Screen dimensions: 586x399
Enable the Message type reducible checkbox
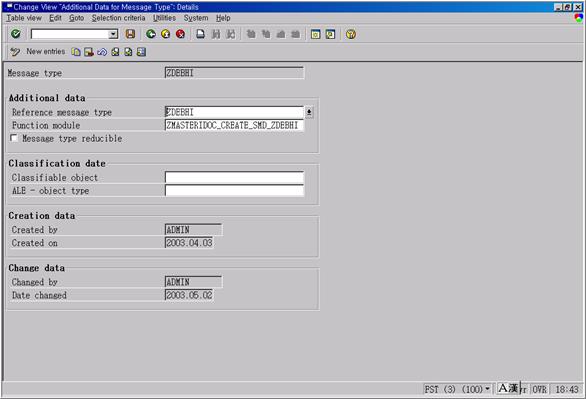pyautogui.click(x=14, y=138)
